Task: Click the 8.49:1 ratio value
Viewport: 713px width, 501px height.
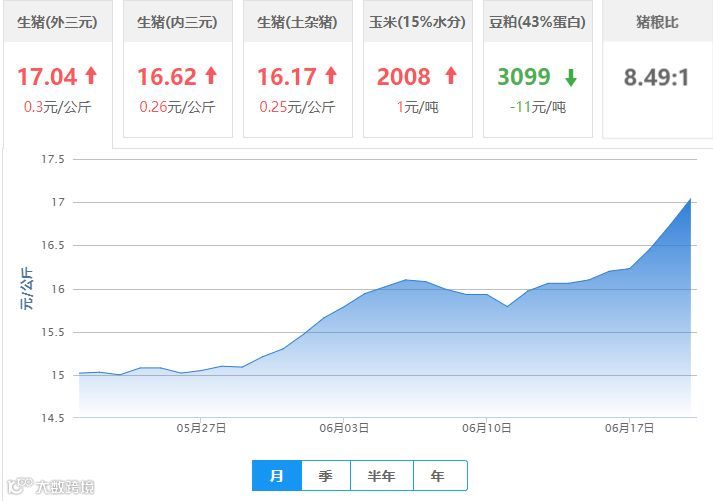Action: (656, 77)
